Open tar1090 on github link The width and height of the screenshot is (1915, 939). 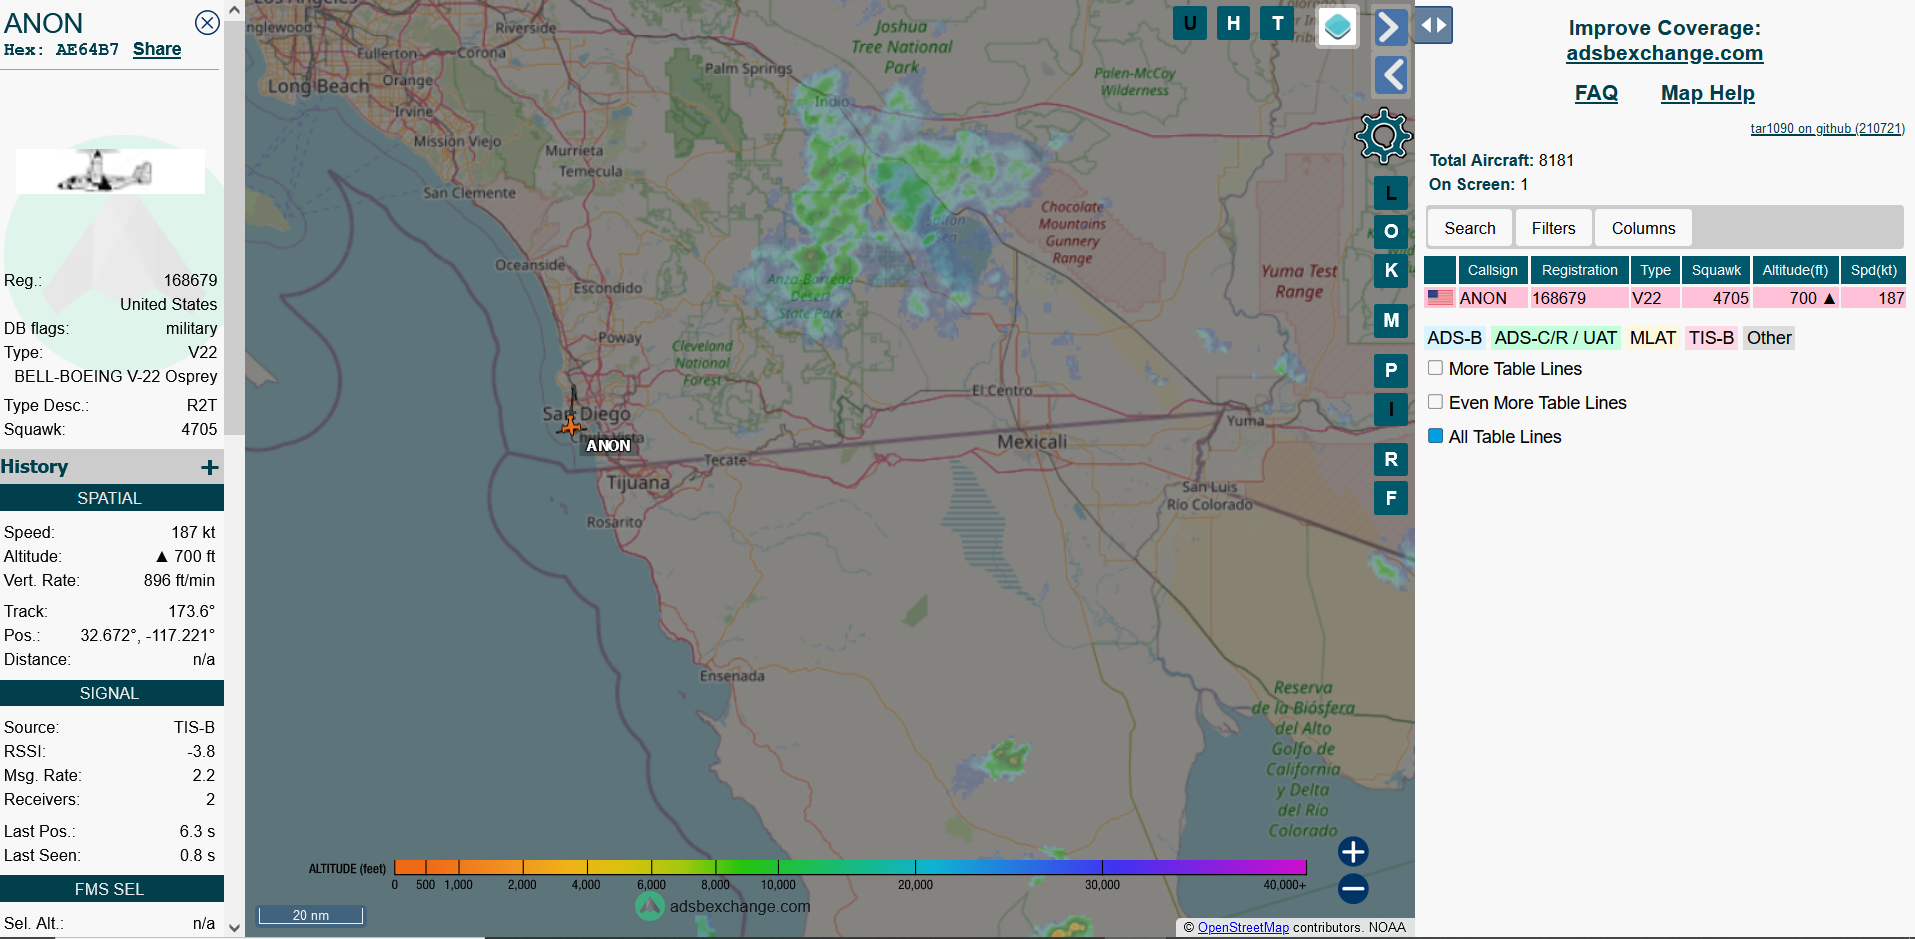click(1827, 128)
